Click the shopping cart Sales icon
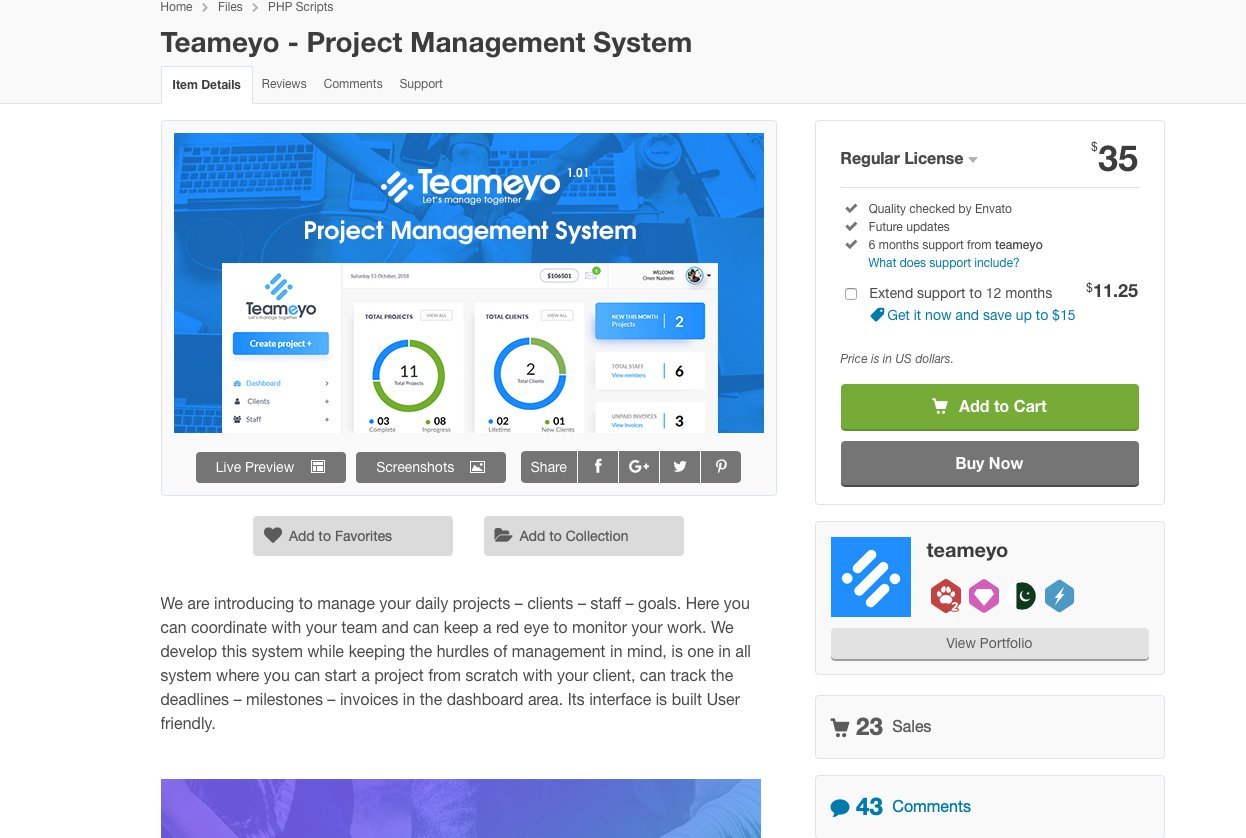Image resolution: width=1246 pixels, height=838 pixels. click(x=840, y=727)
